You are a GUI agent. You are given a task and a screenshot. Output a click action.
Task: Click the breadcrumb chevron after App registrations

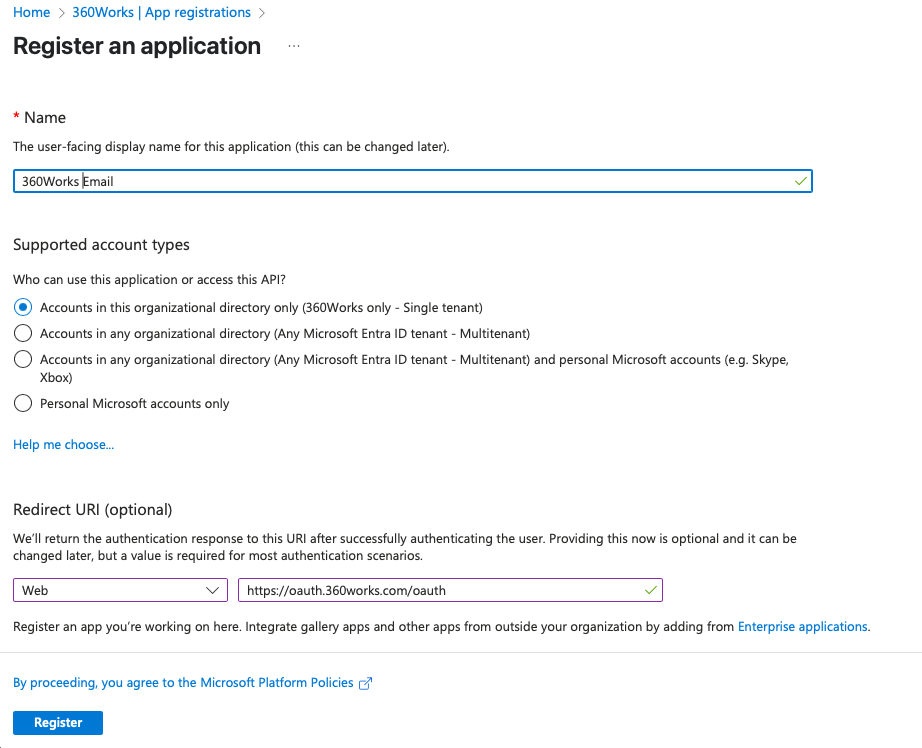tap(262, 13)
